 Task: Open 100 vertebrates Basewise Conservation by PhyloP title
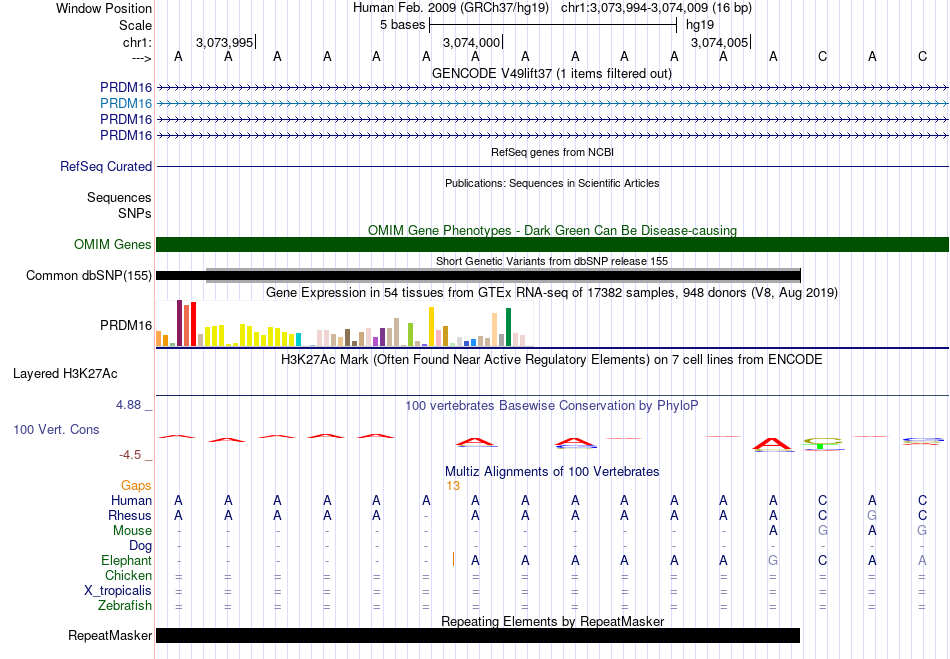[x=552, y=406]
